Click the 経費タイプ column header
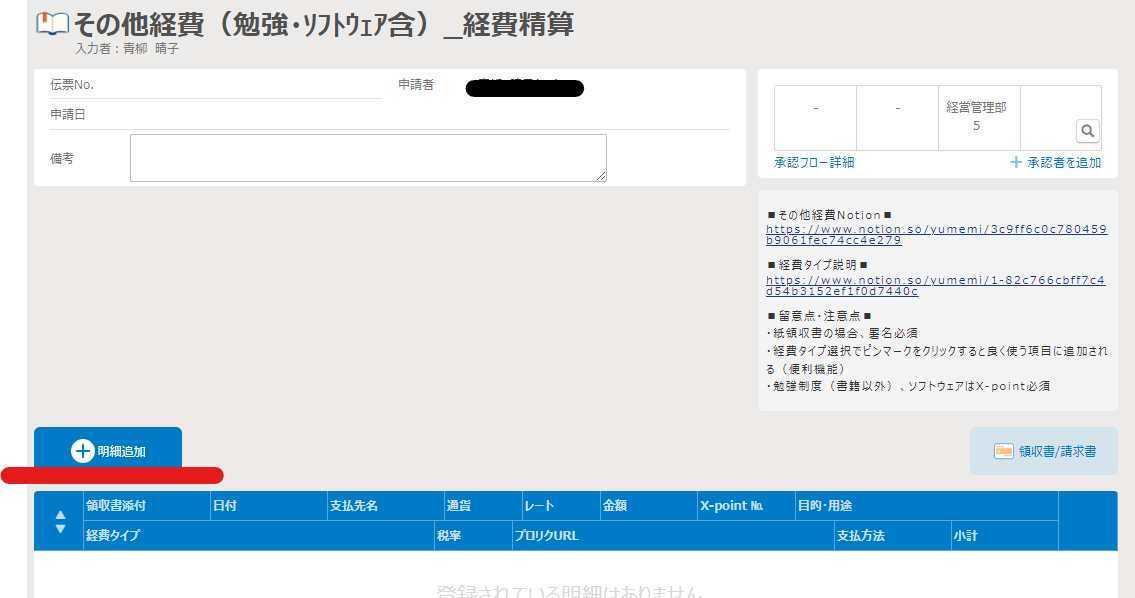This screenshot has width=1135, height=598. click(113, 536)
